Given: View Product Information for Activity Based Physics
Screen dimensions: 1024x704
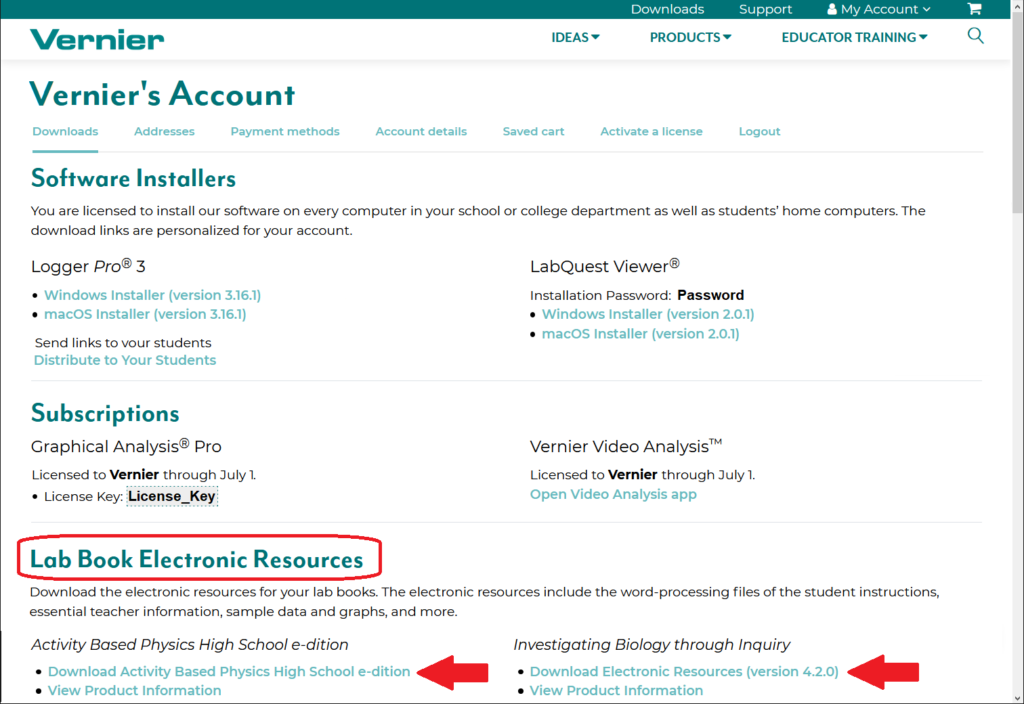Looking at the screenshot, I should coord(135,690).
